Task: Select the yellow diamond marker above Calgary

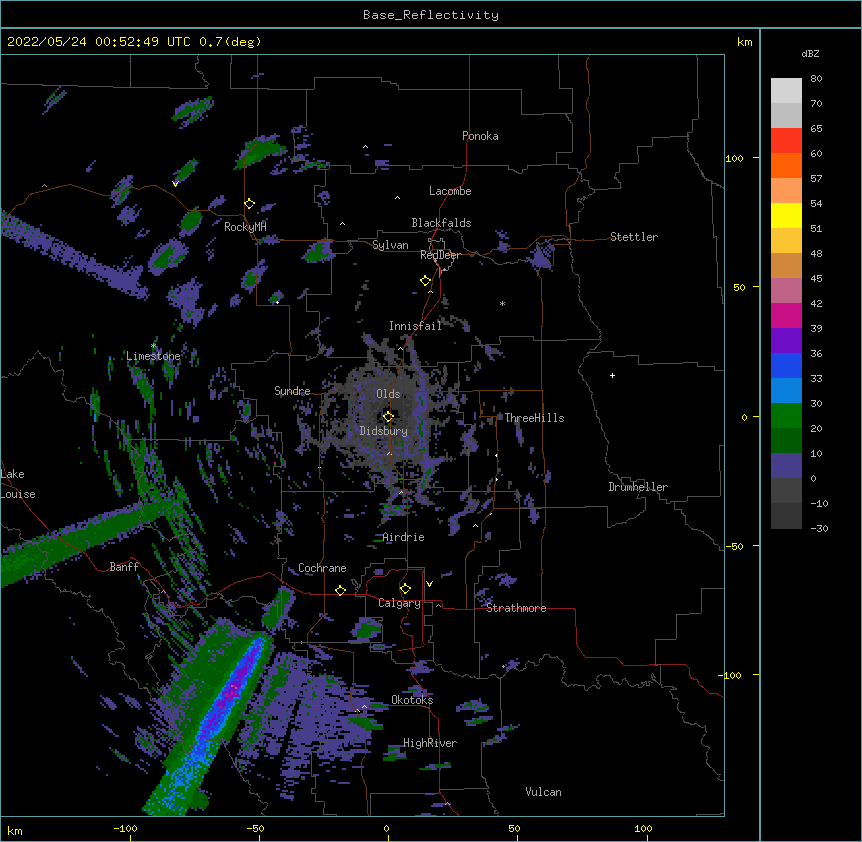Action: (x=405, y=589)
